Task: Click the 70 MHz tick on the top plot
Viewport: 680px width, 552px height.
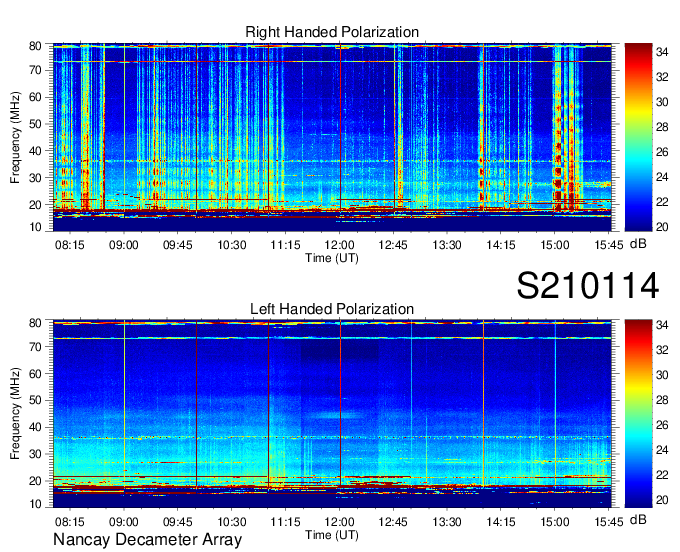Action: point(35,70)
